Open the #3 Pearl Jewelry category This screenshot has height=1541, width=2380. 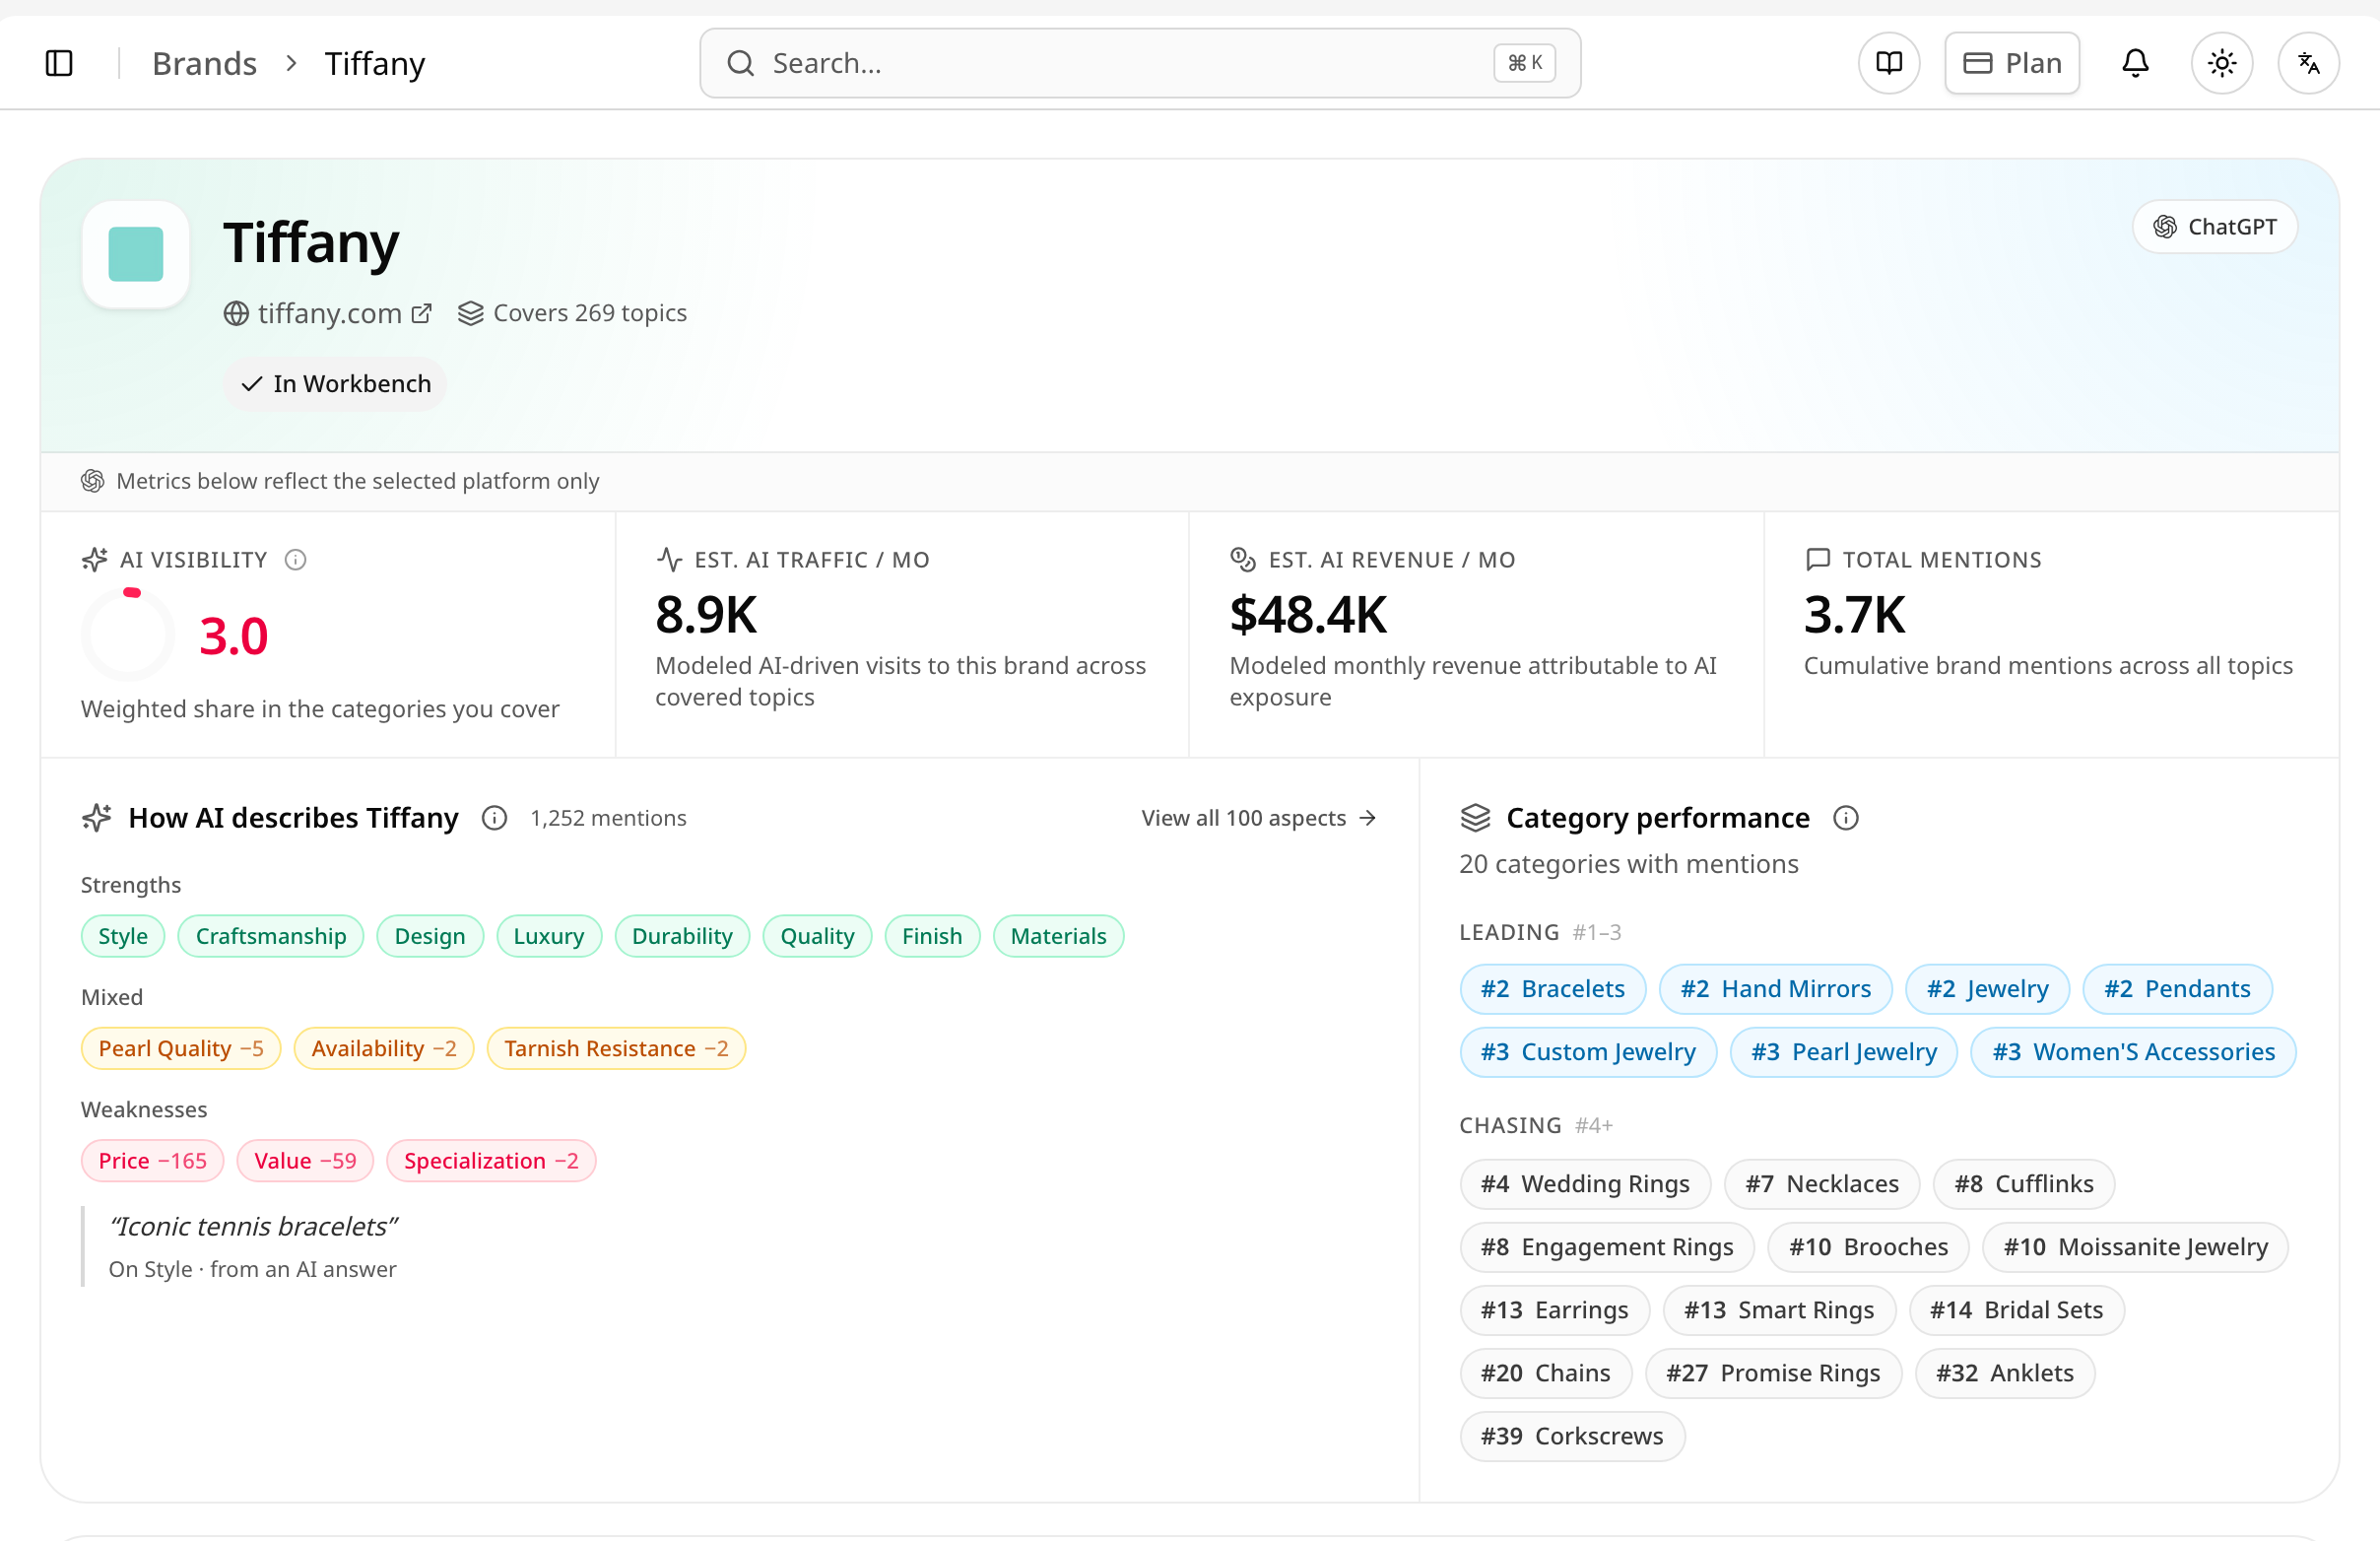(1843, 1052)
